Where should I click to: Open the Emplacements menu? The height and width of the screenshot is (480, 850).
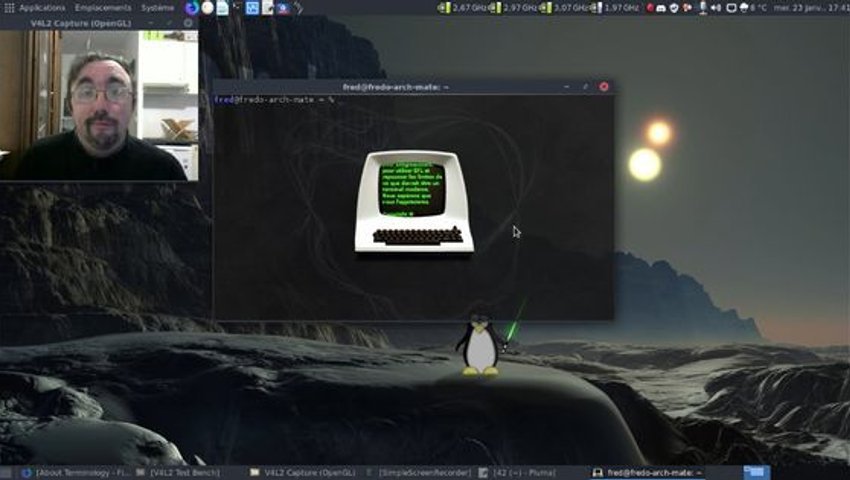(102, 8)
